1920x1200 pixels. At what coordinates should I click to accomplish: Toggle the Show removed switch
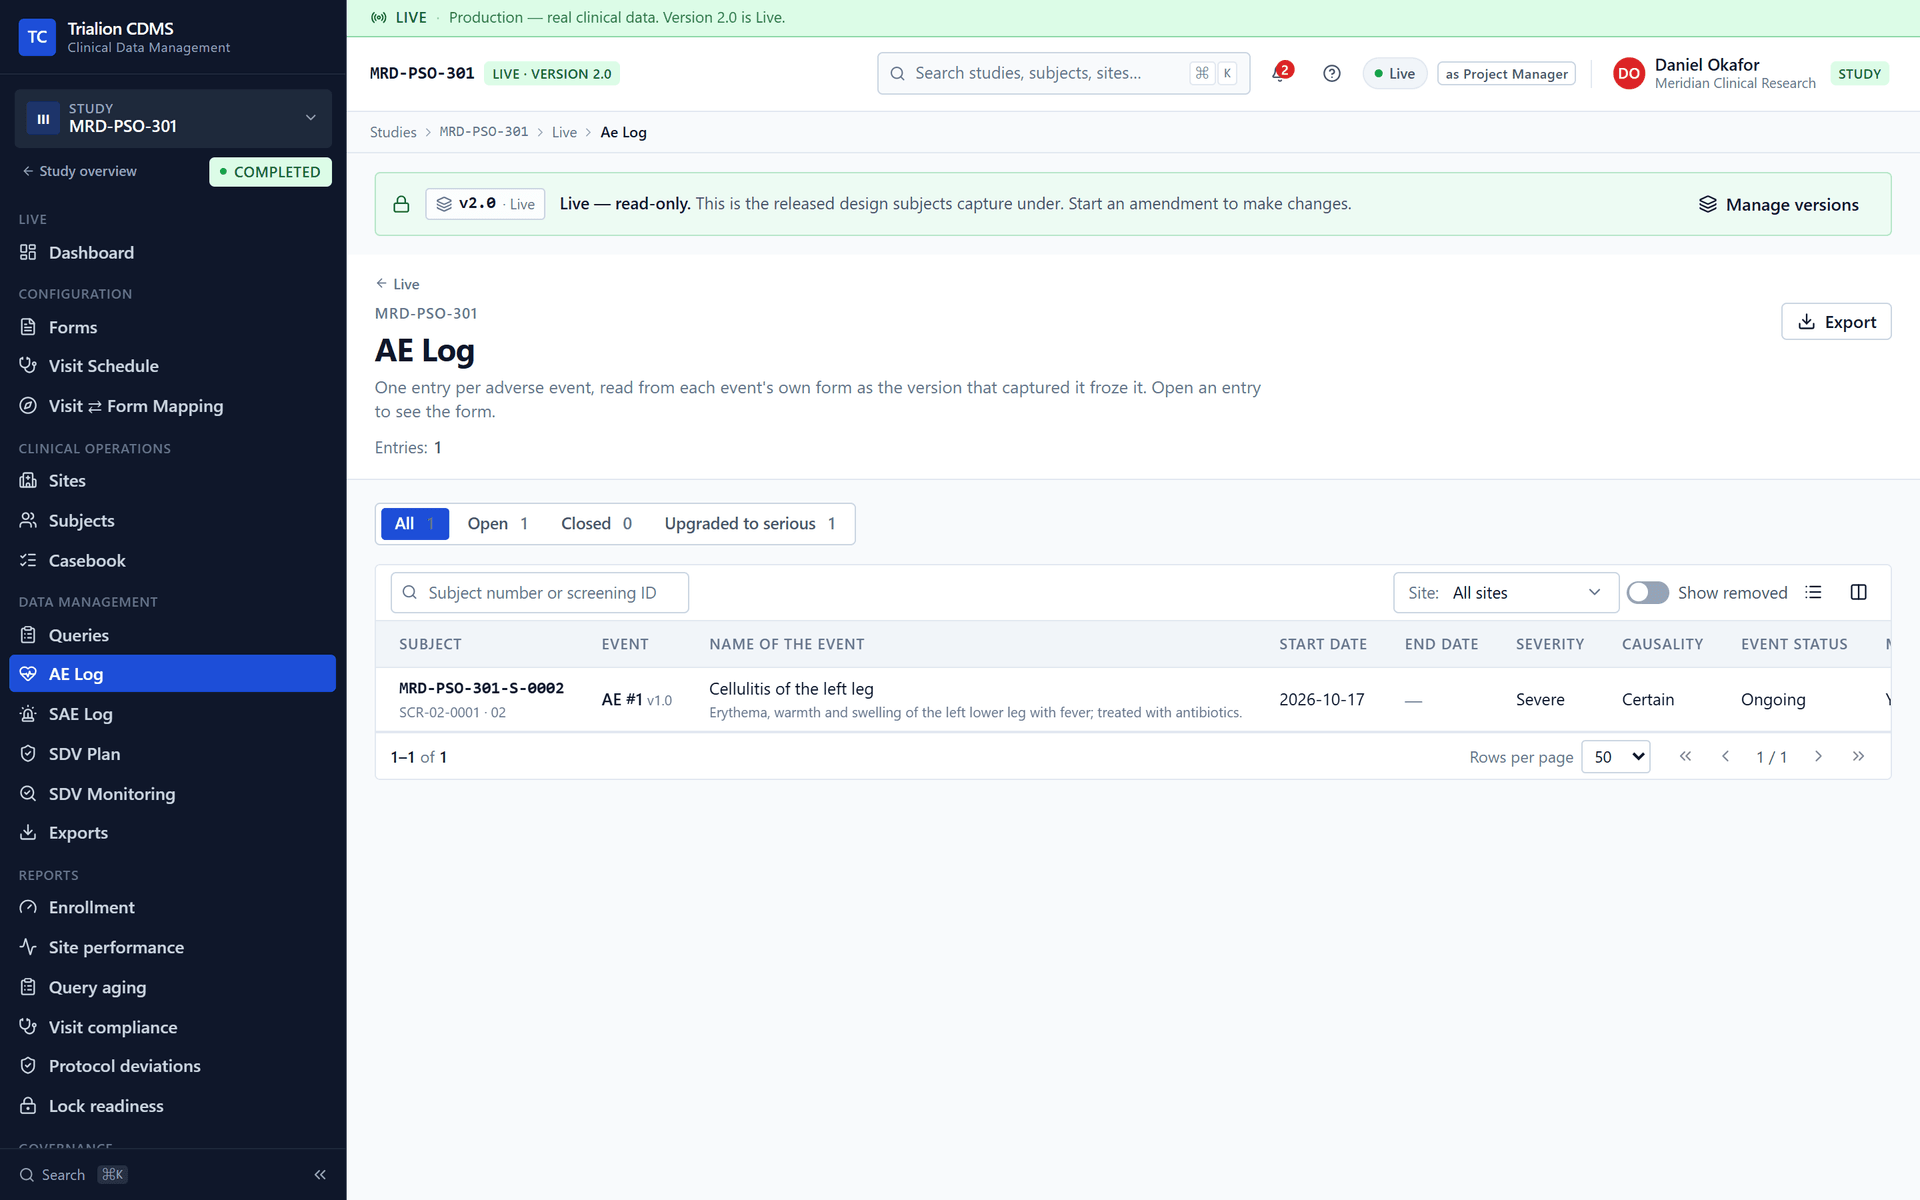pos(1647,593)
